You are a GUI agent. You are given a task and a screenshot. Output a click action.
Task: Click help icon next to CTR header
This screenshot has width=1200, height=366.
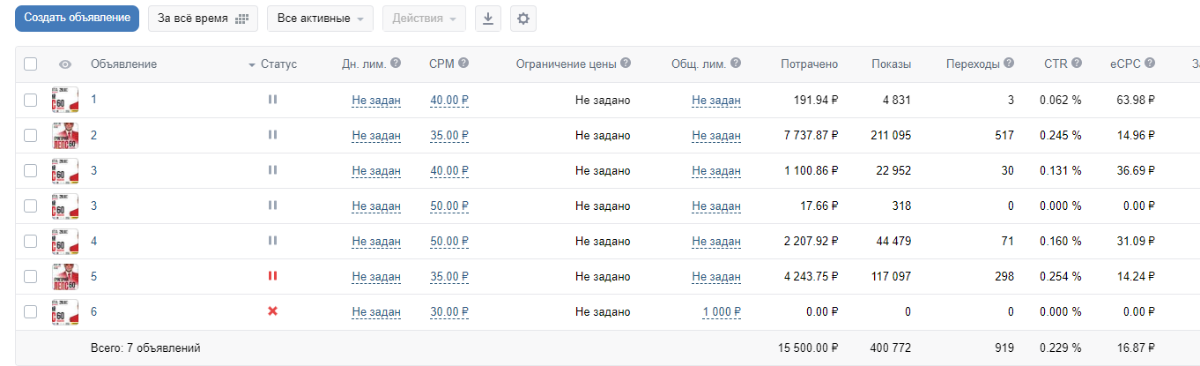[1076, 63]
